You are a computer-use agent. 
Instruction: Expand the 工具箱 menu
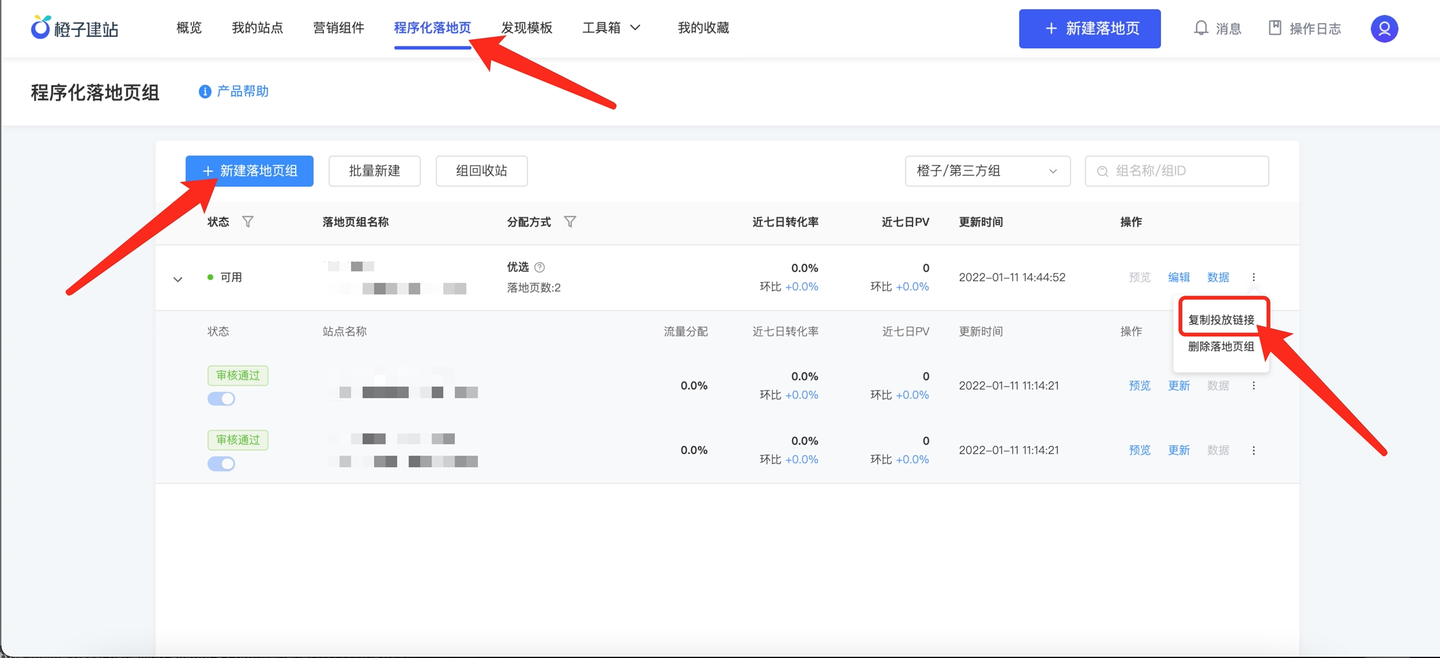[612, 28]
